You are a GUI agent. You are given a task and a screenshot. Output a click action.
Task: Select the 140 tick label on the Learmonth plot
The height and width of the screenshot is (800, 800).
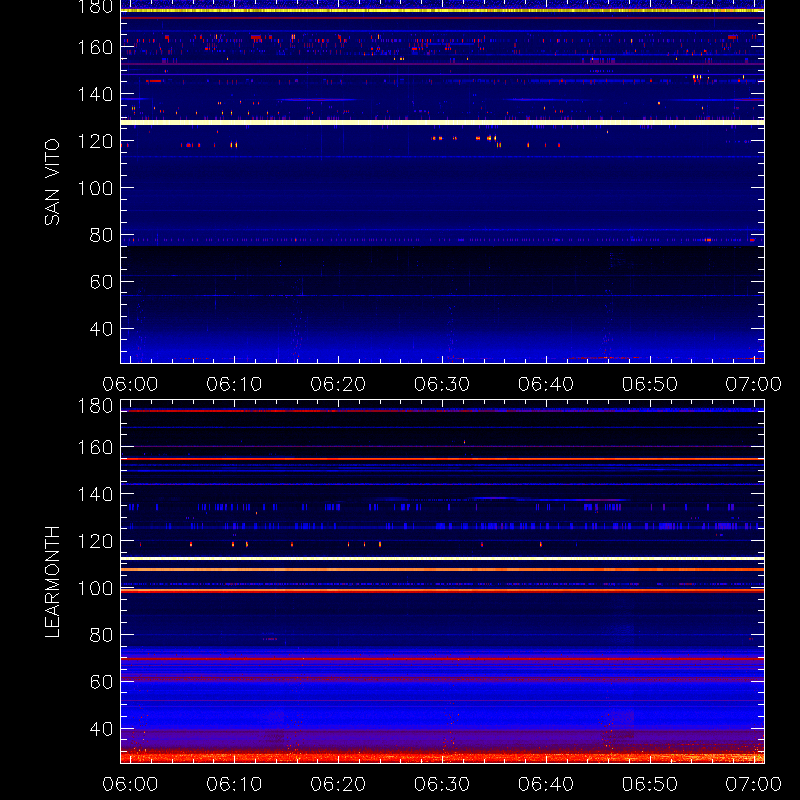pos(95,494)
